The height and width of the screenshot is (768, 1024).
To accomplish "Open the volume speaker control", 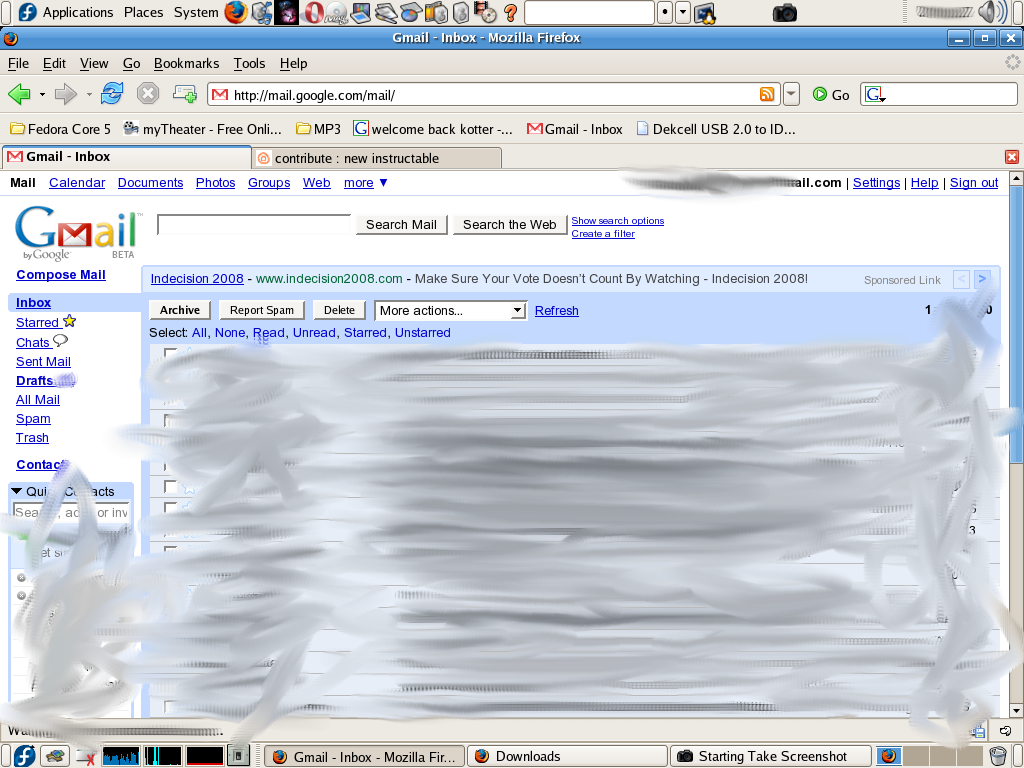I will pyautogui.click(x=992, y=12).
